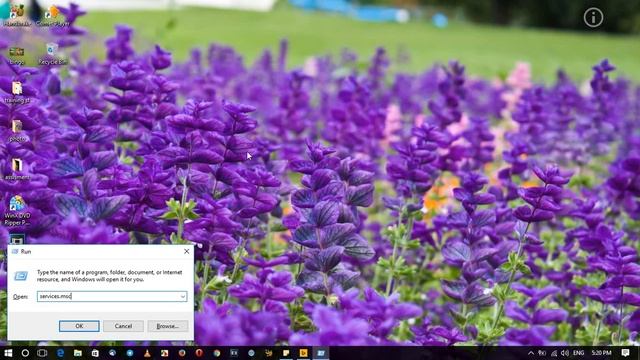Open network Wi-Fi tray icon
The height and width of the screenshot is (360, 640).
coord(554,353)
